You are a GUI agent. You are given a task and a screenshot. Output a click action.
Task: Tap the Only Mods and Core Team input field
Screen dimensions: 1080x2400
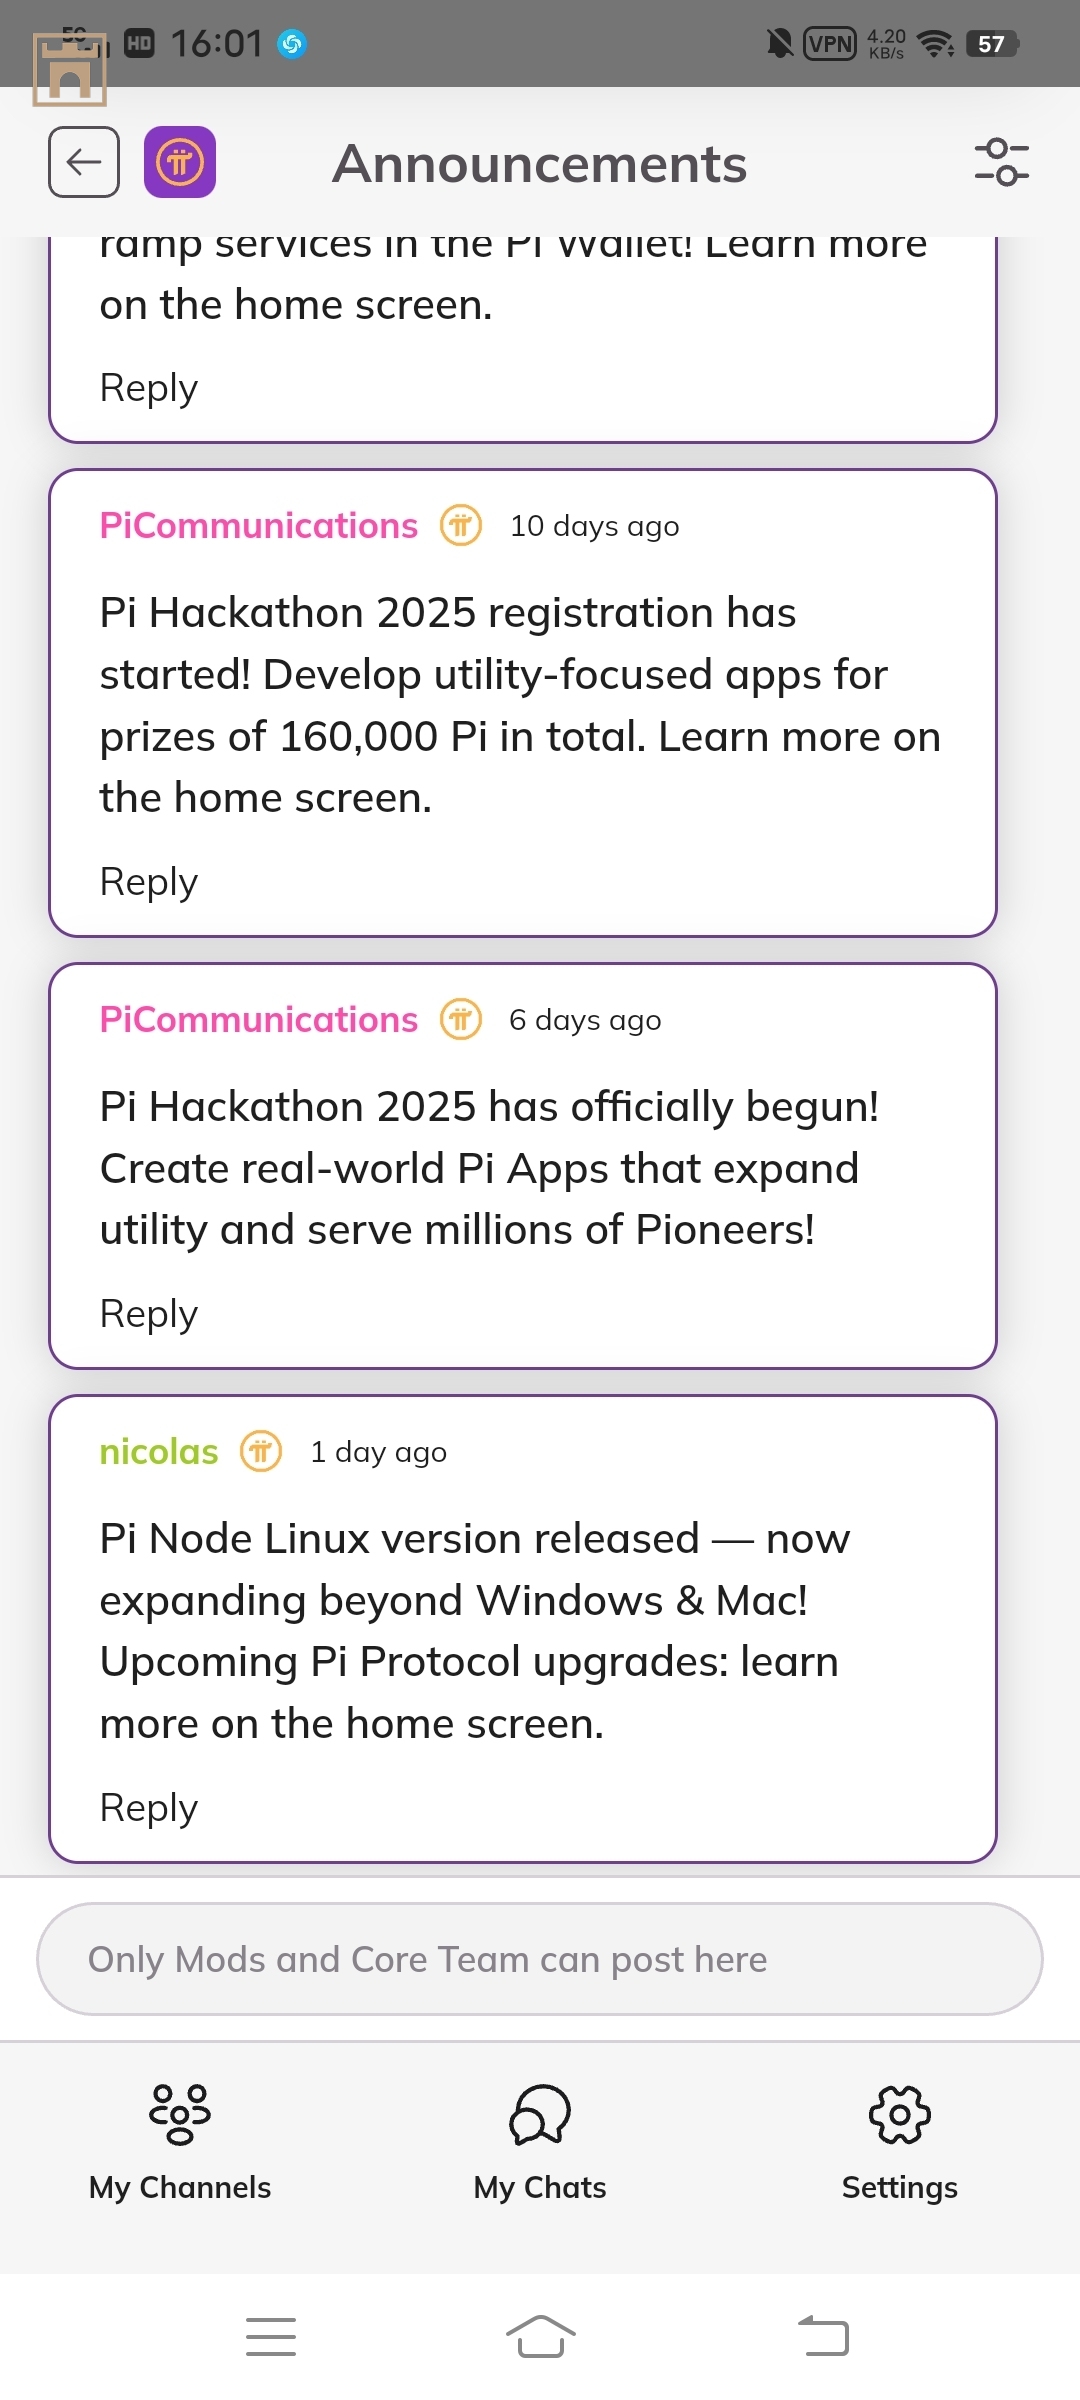[540, 1959]
